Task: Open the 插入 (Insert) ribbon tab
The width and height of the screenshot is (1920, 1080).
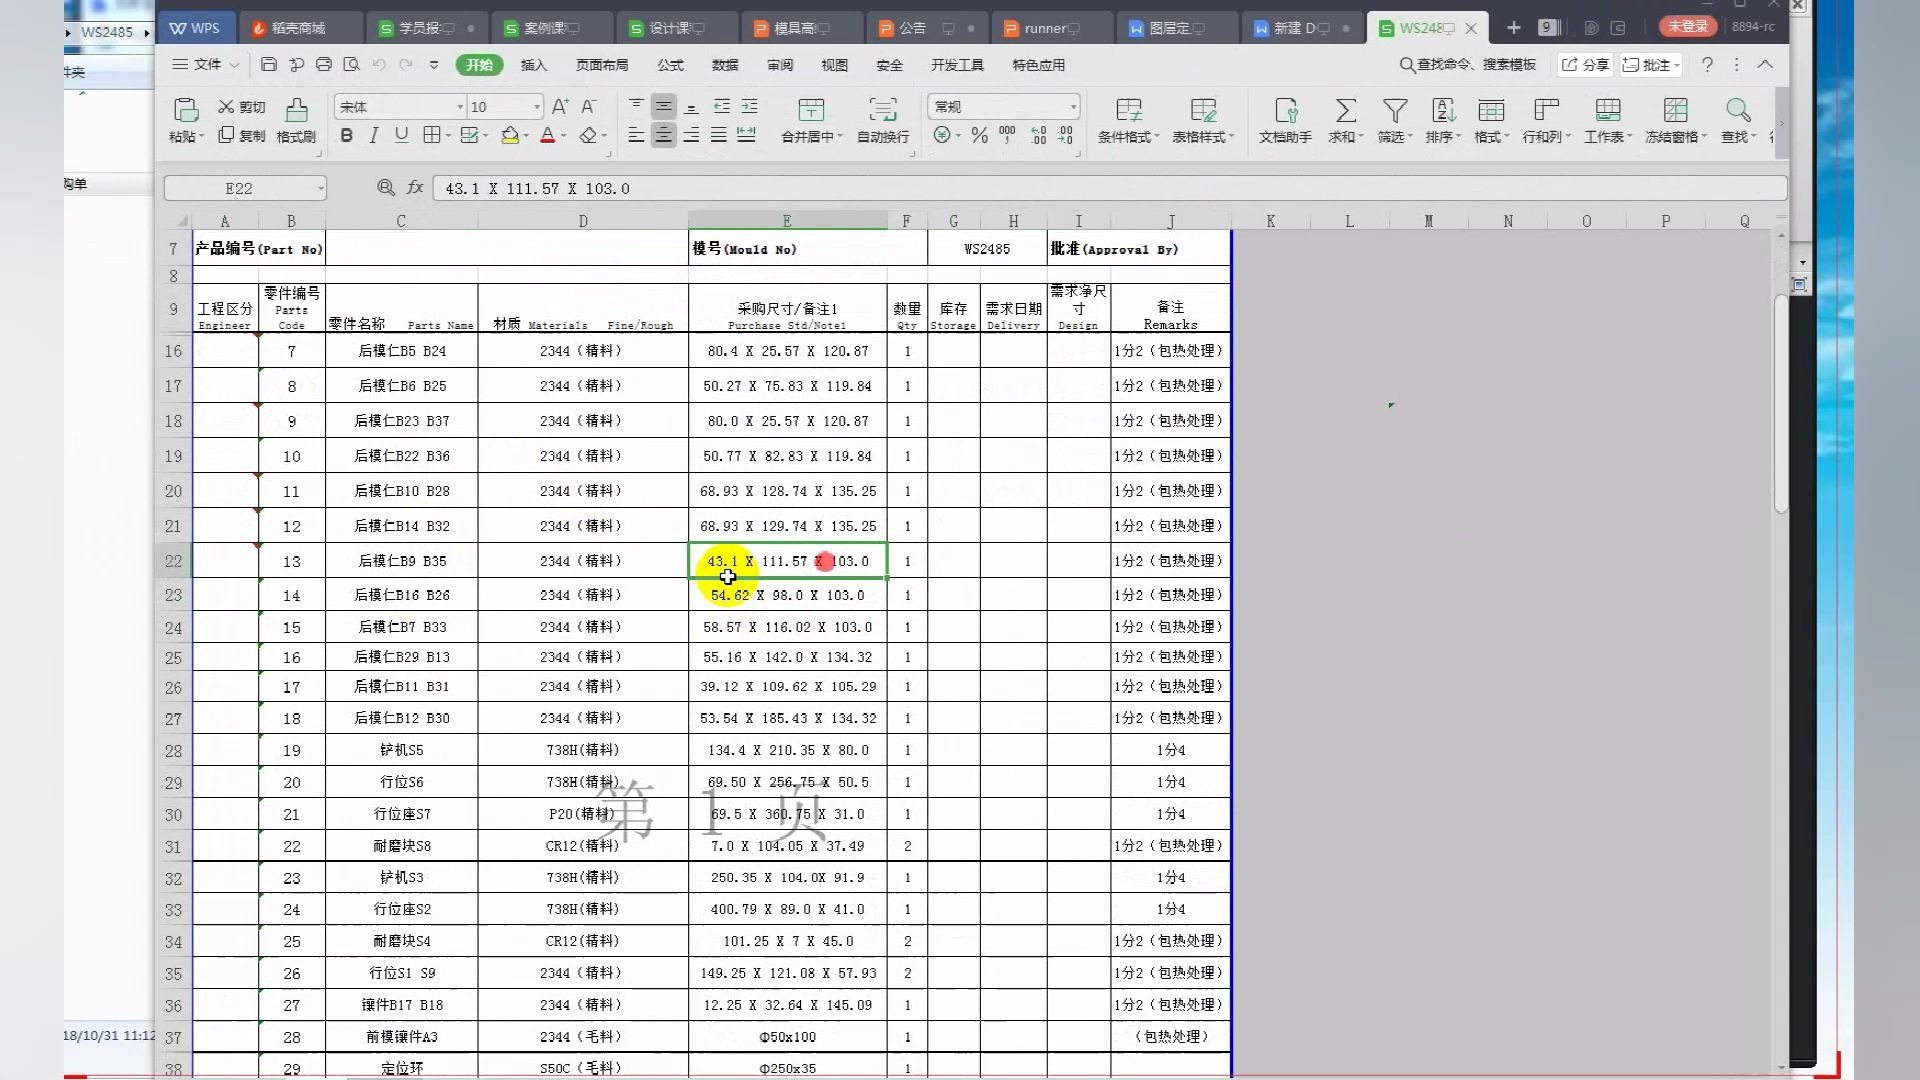Action: click(x=533, y=65)
